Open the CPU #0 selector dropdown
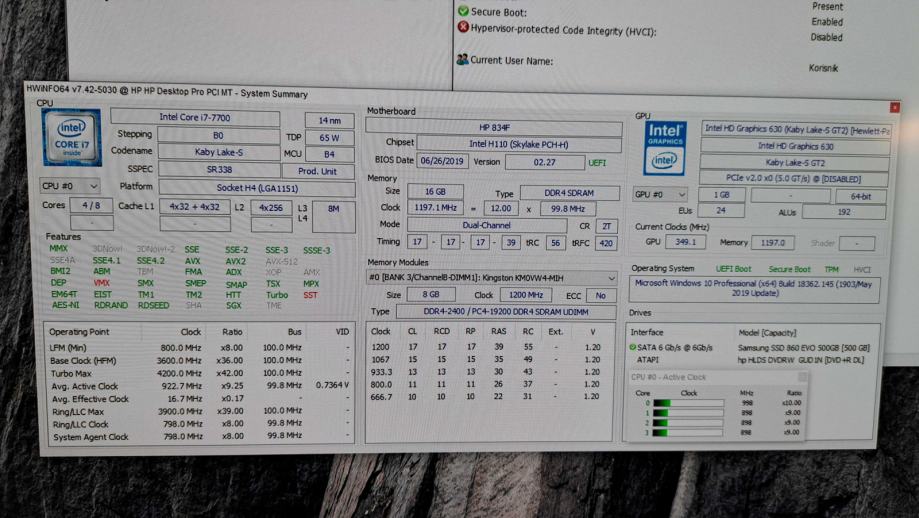The width and height of the screenshot is (919, 518). (x=70, y=186)
